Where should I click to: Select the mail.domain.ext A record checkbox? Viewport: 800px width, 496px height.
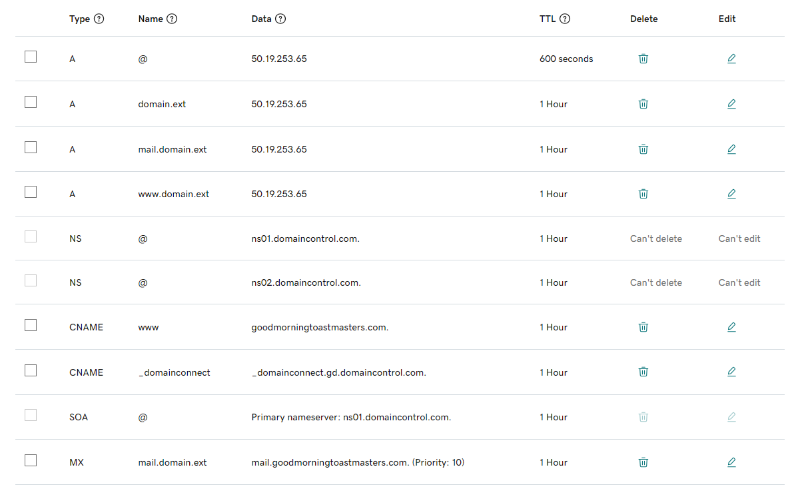[31, 147]
